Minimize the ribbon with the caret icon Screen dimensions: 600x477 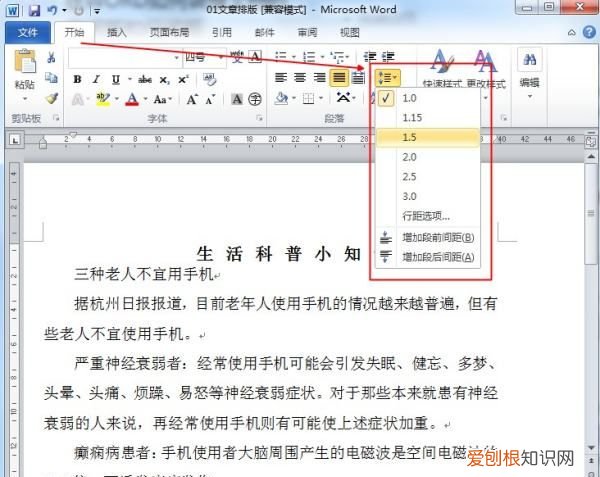571,33
